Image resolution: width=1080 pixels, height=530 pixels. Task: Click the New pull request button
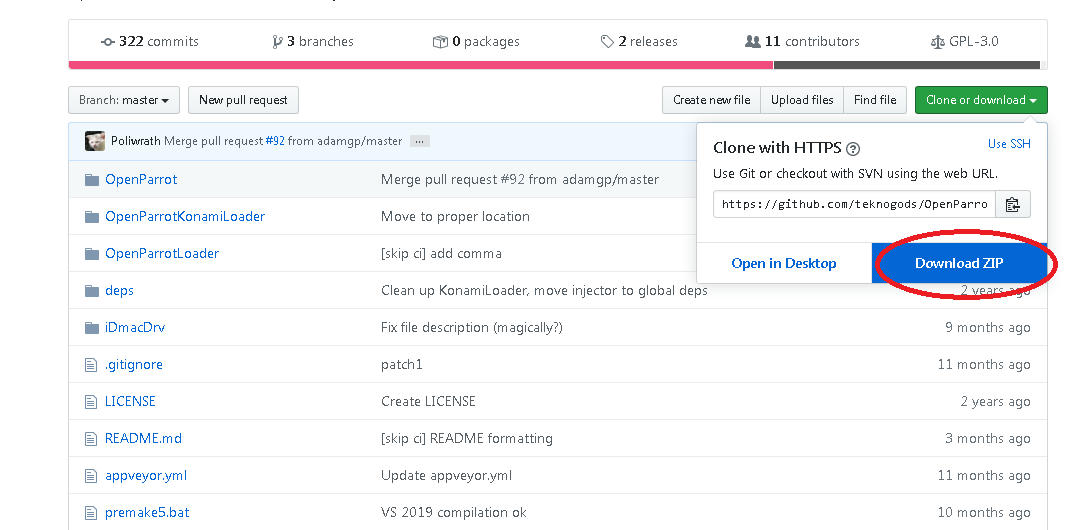(243, 100)
